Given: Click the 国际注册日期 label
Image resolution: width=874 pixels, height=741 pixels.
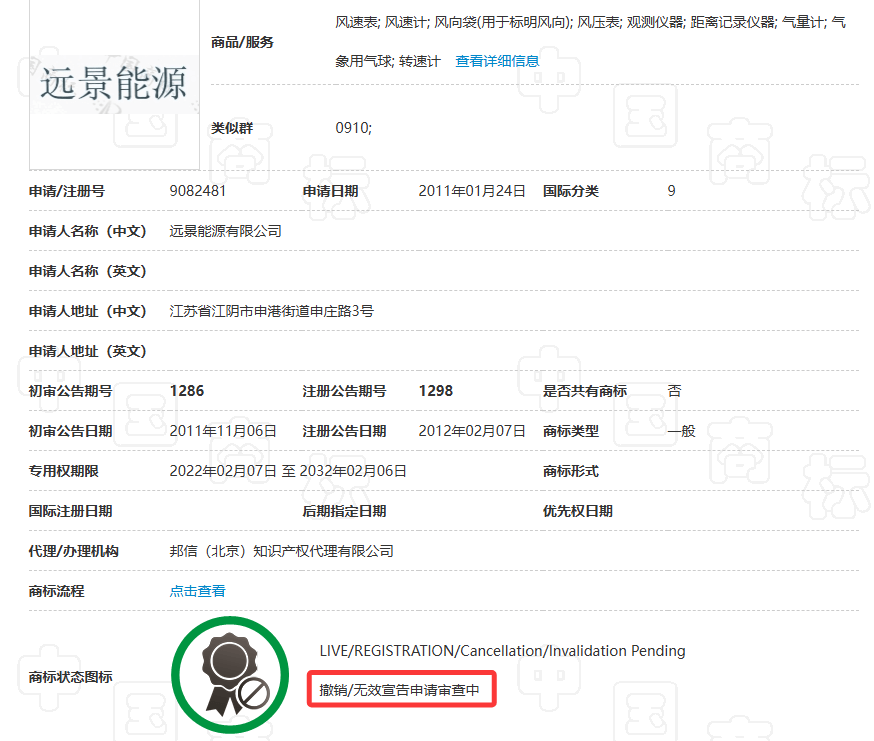Looking at the screenshot, I should 71,511.
